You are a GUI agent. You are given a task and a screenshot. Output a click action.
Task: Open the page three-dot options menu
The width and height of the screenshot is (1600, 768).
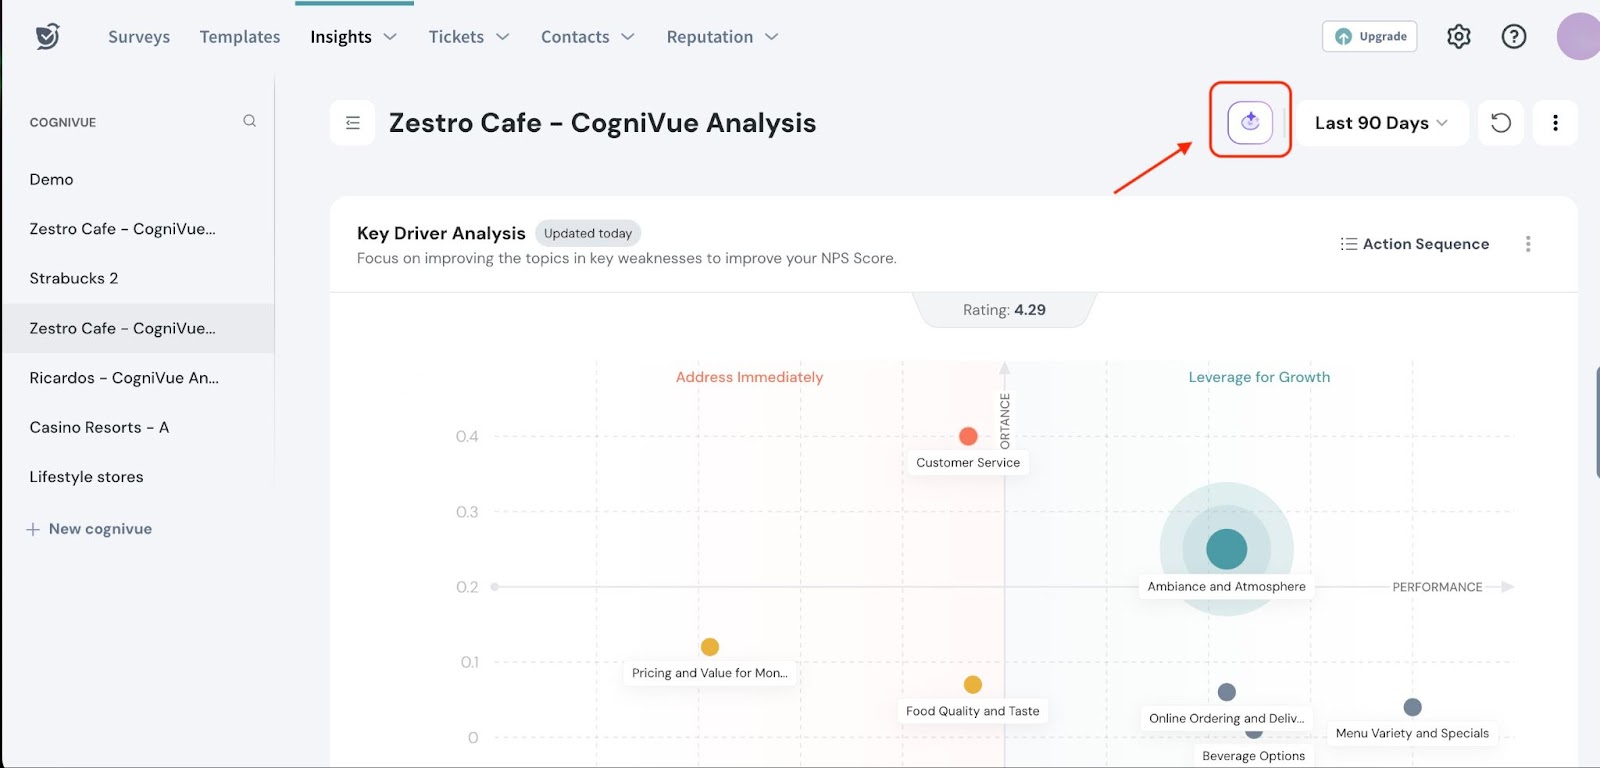tap(1555, 123)
